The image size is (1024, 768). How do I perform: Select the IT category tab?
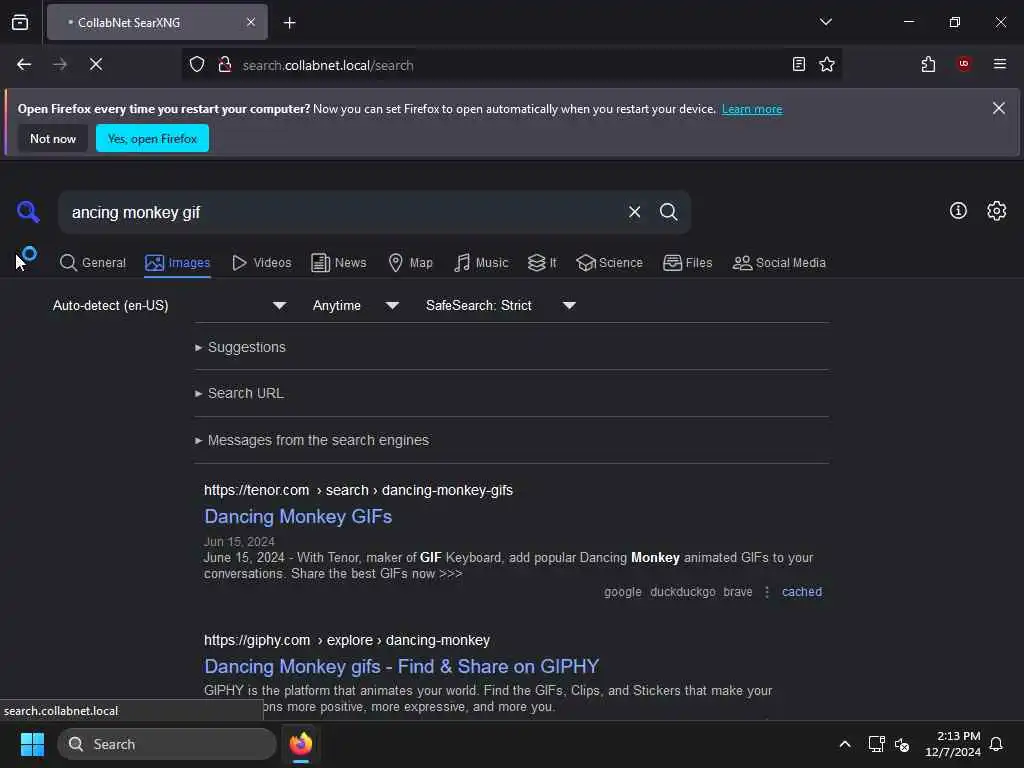(x=542, y=263)
